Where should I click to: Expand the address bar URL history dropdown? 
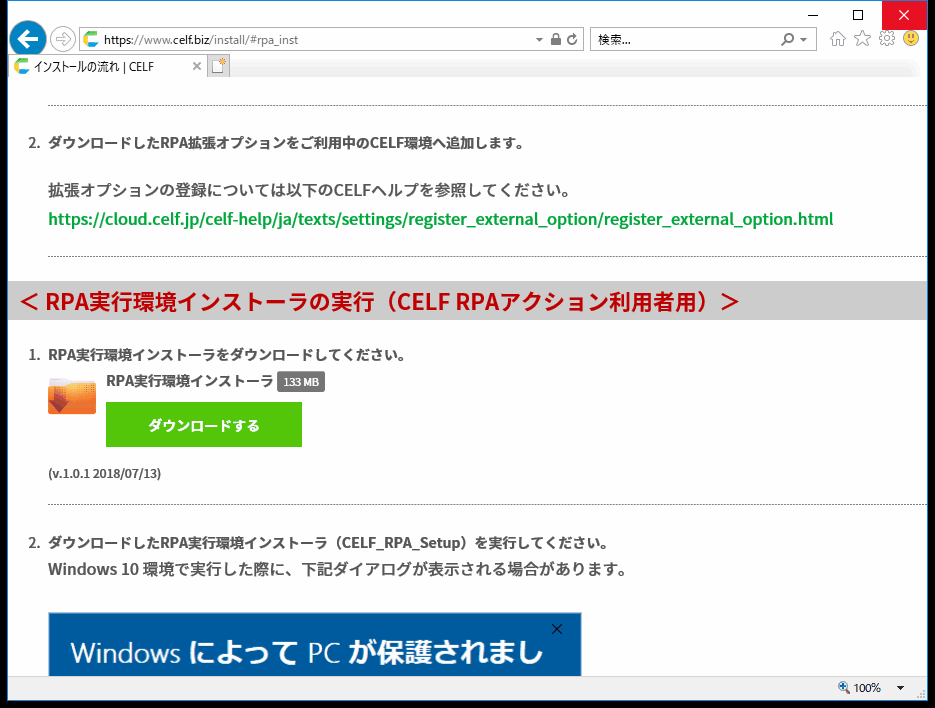[x=539, y=40]
